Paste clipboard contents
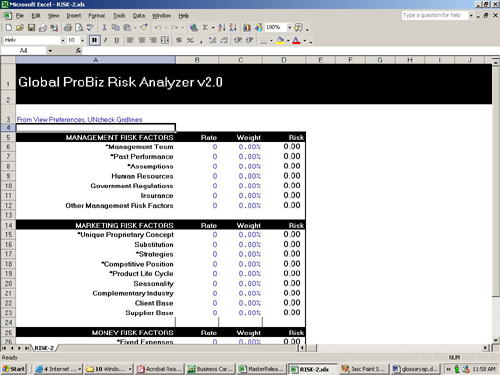Screen dimensions: 500x375 click(127, 28)
